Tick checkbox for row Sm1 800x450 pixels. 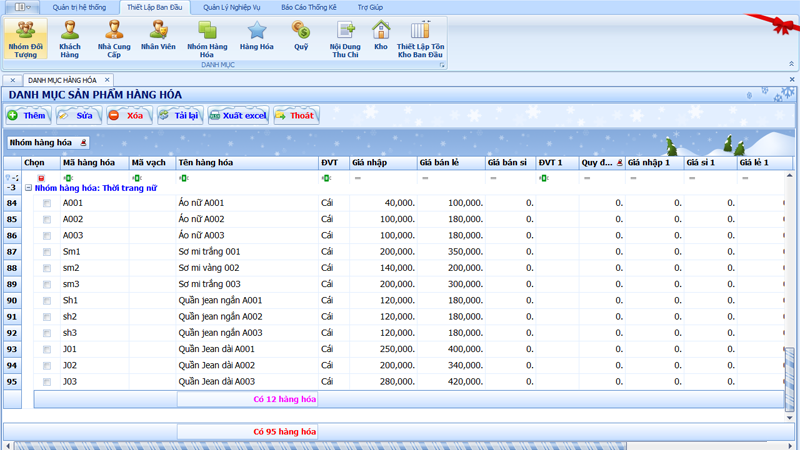(x=47, y=252)
